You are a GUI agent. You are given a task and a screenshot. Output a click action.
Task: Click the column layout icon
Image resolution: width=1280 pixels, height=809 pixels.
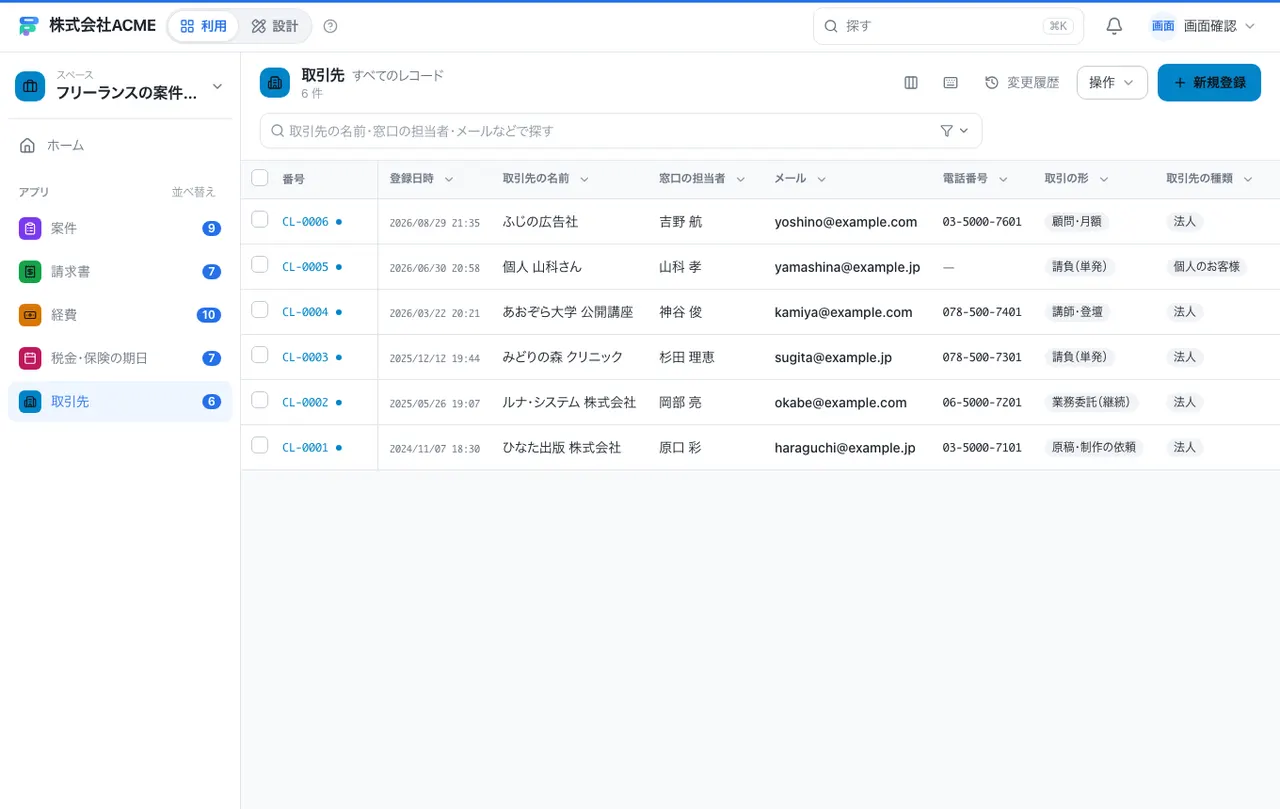[x=911, y=83]
